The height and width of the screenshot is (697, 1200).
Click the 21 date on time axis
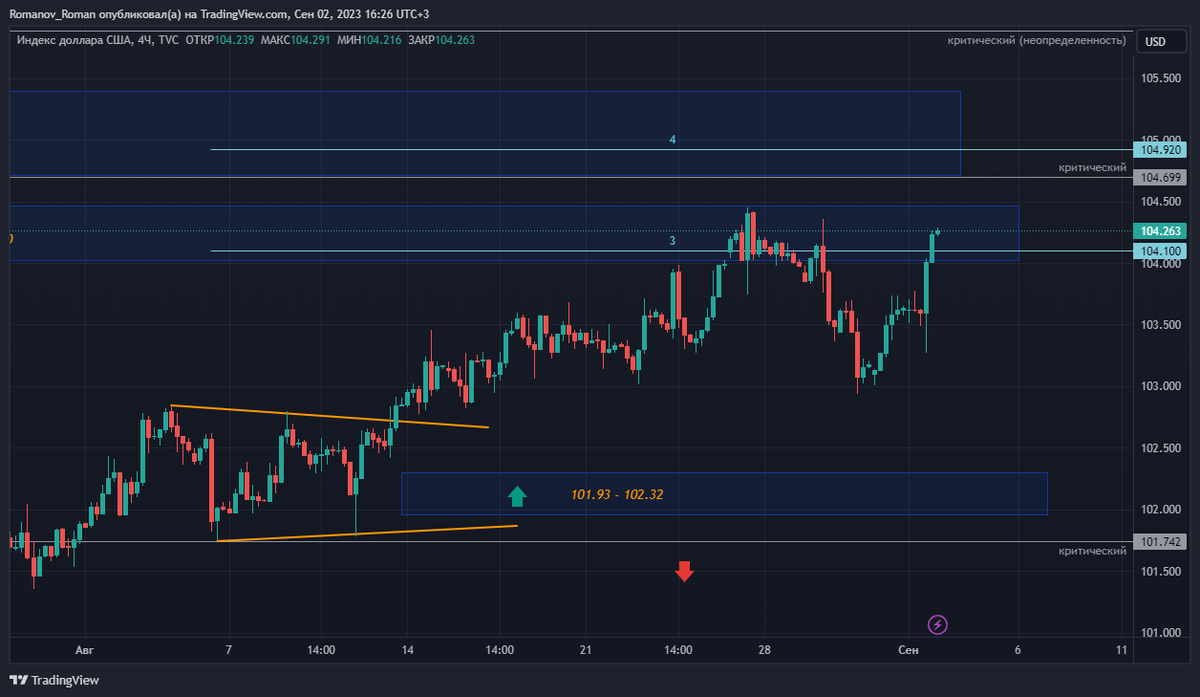(x=585, y=650)
